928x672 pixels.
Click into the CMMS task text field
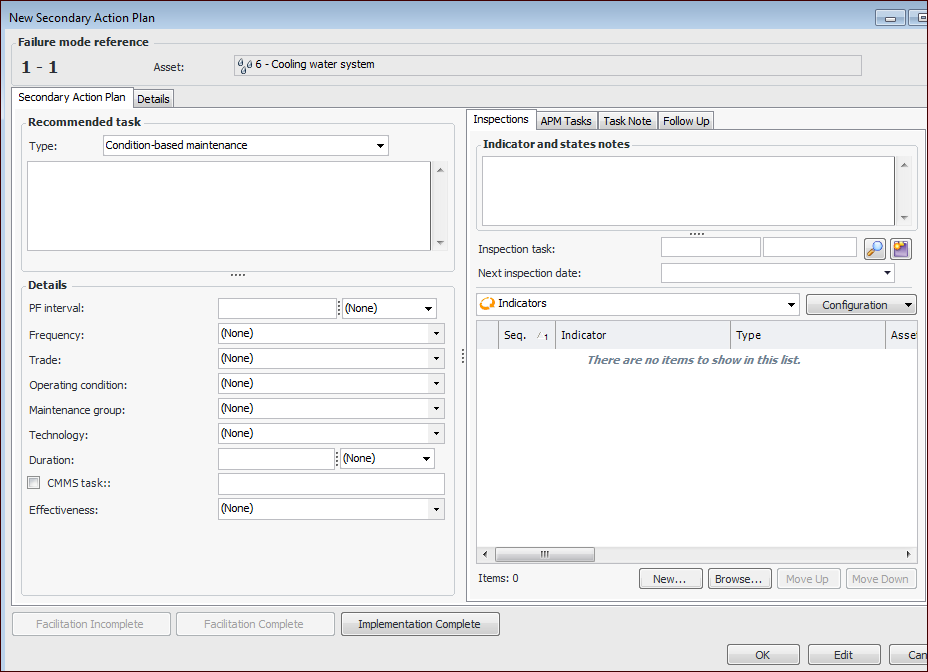(331, 484)
